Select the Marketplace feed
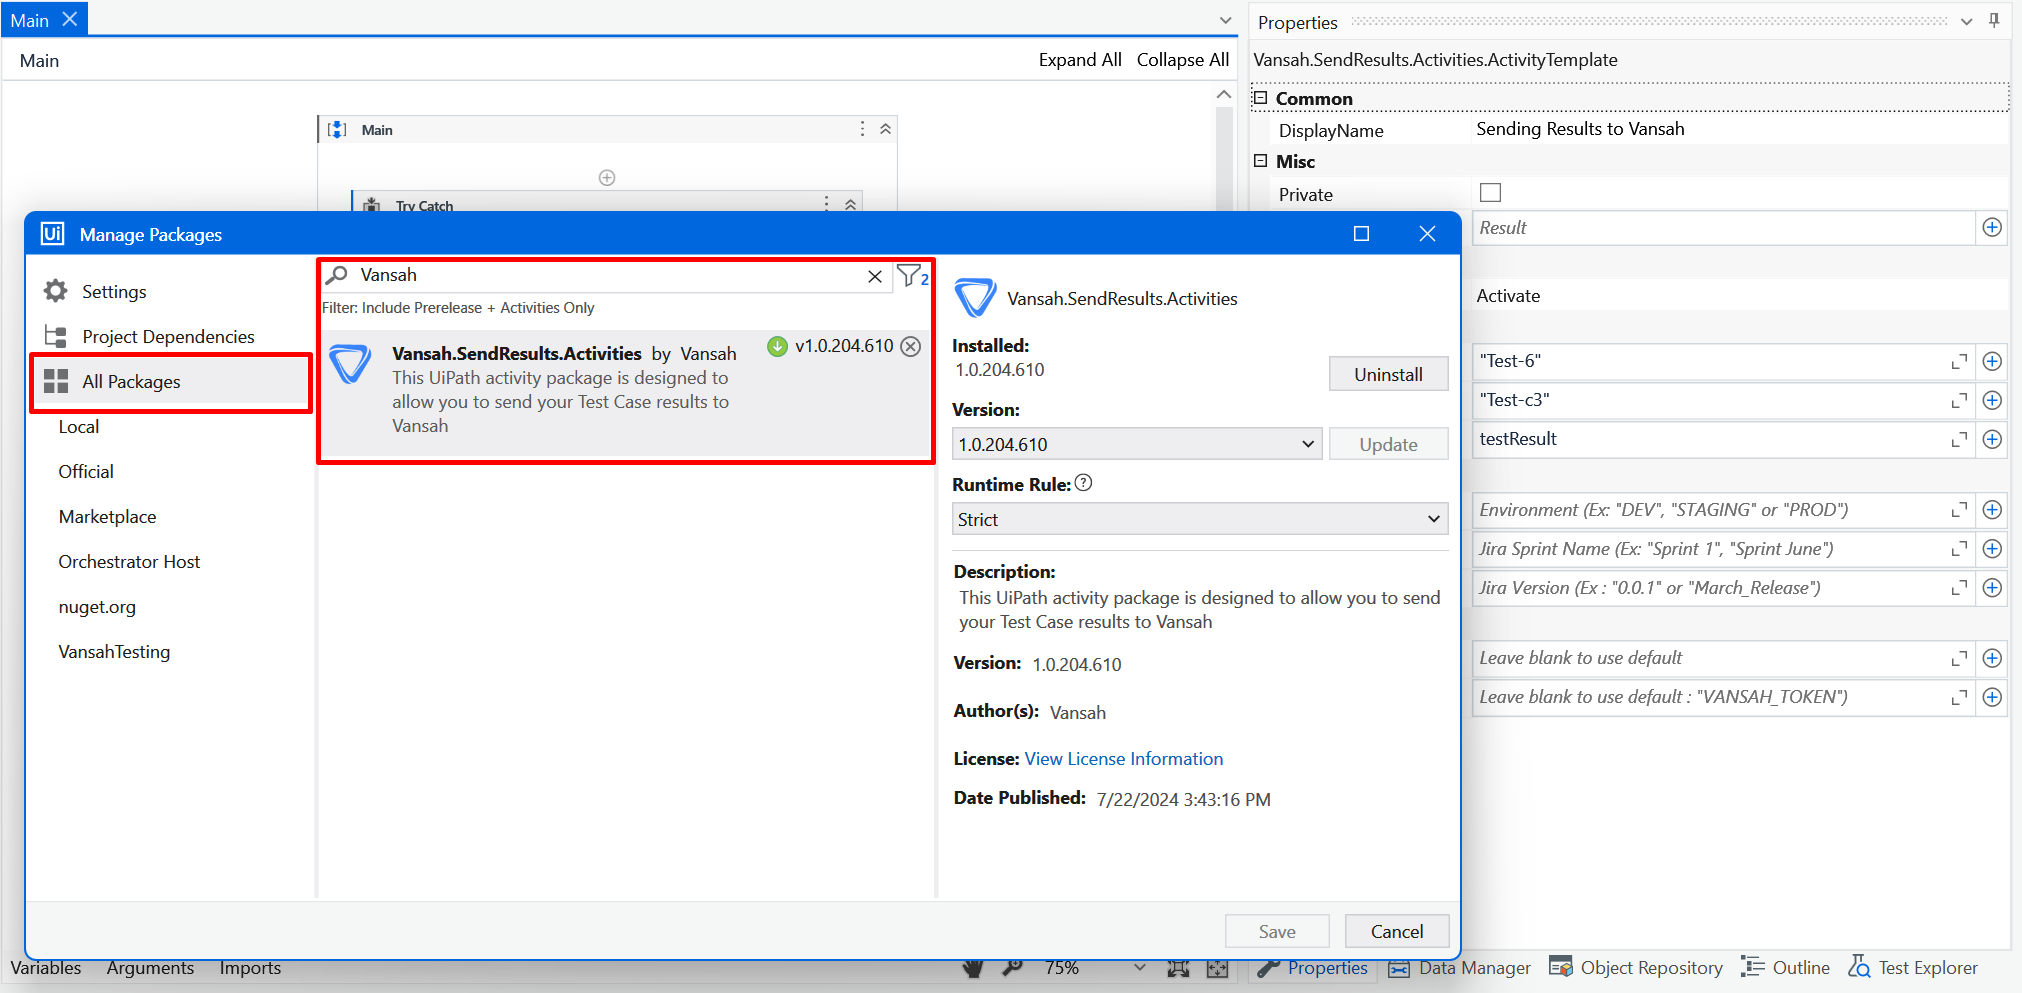This screenshot has width=2022, height=993. (x=107, y=517)
